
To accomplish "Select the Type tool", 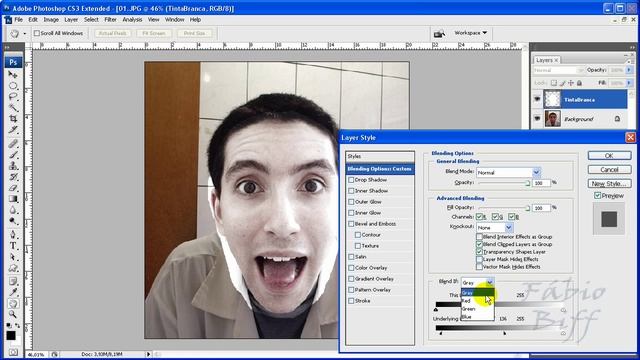I will click(13, 246).
